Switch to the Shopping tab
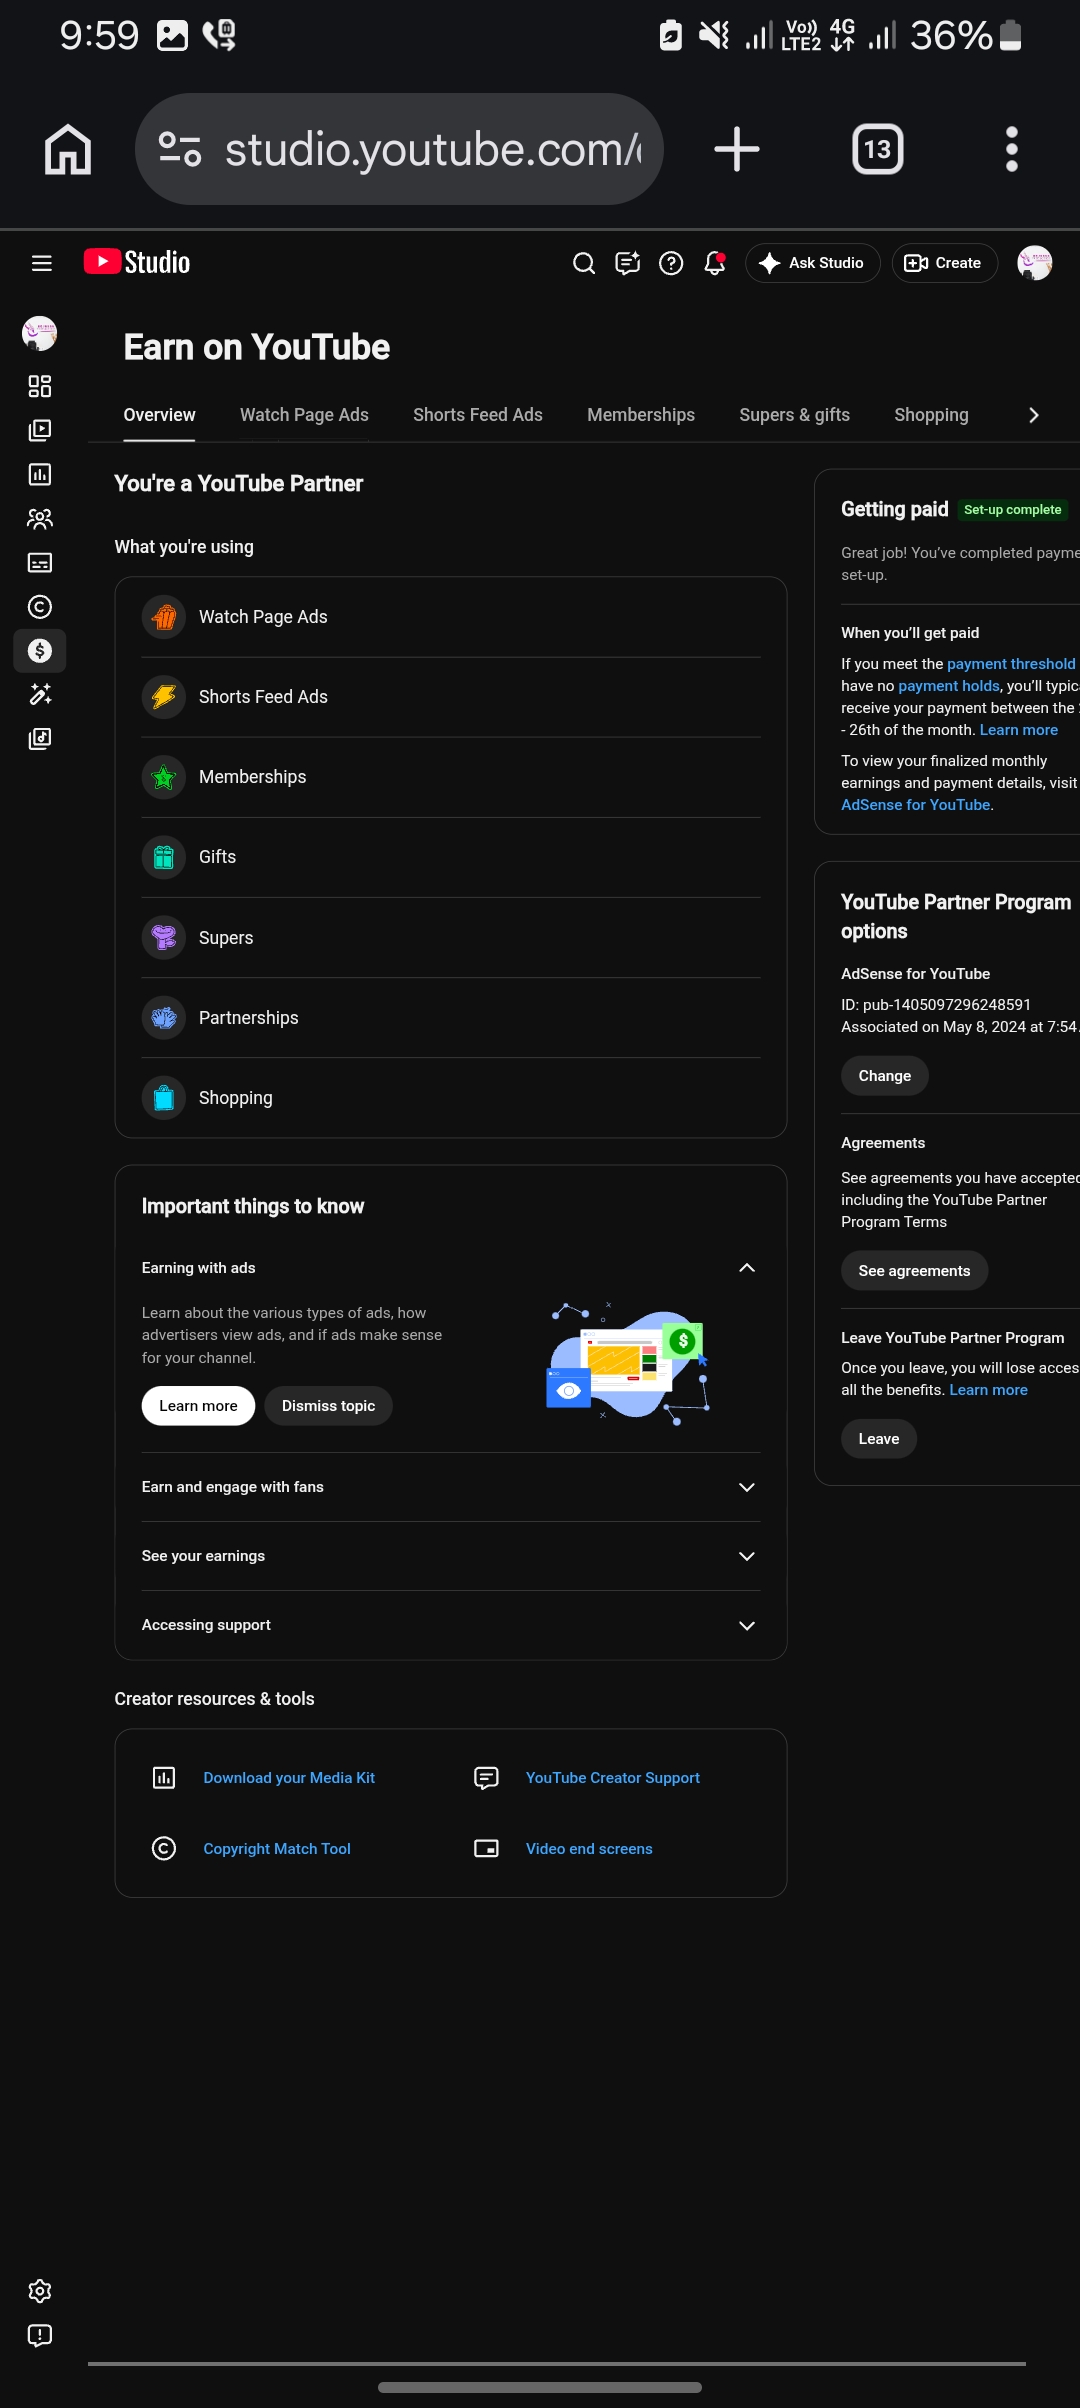The height and width of the screenshot is (2408, 1080). [931, 415]
